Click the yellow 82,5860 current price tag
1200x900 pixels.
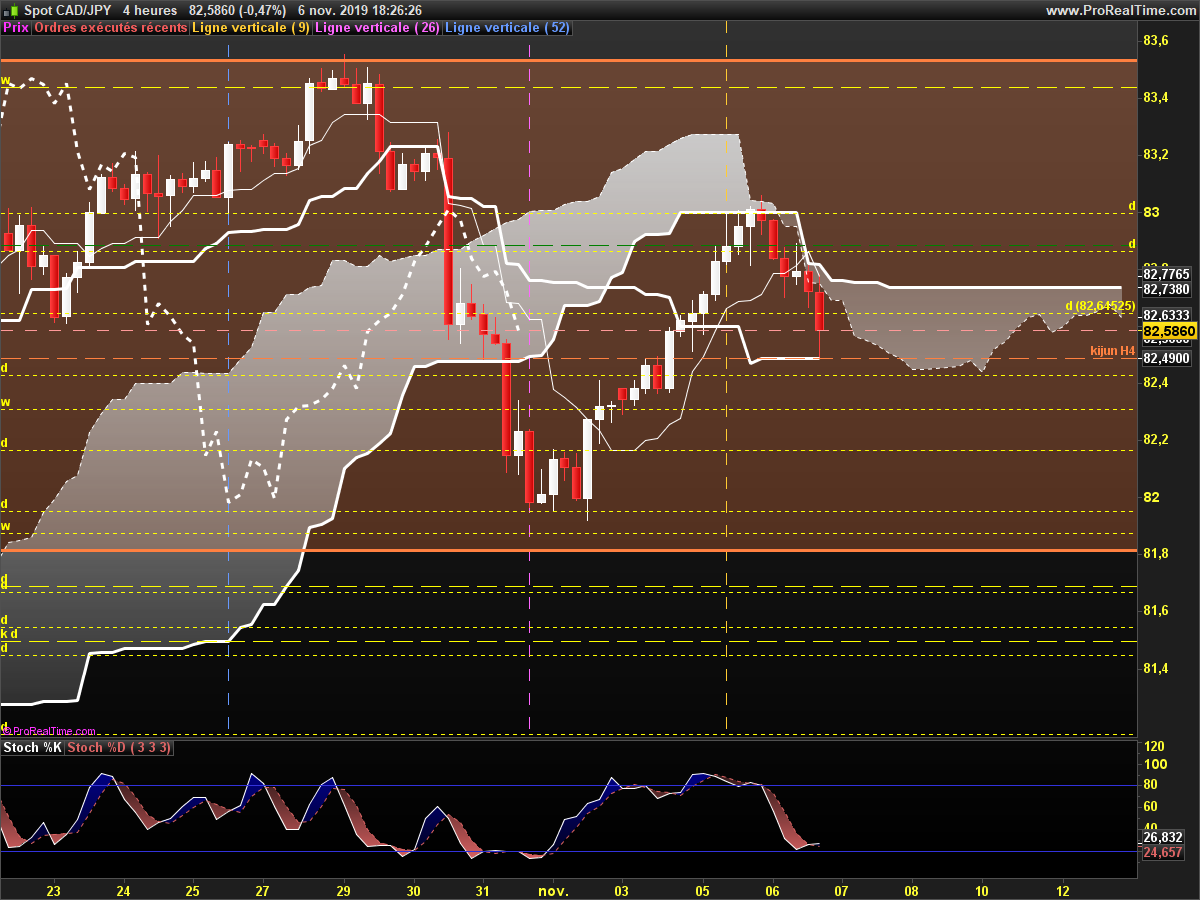(x=1169, y=331)
